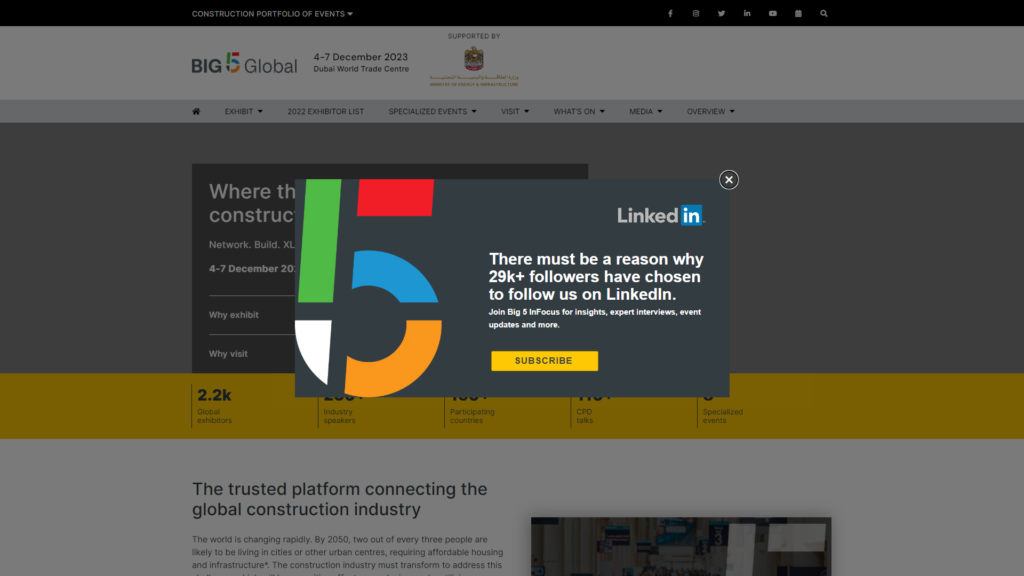The height and width of the screenshot is (576, 1024).
Task: Expand the What's On menu
Action: [x=579, y=112]
